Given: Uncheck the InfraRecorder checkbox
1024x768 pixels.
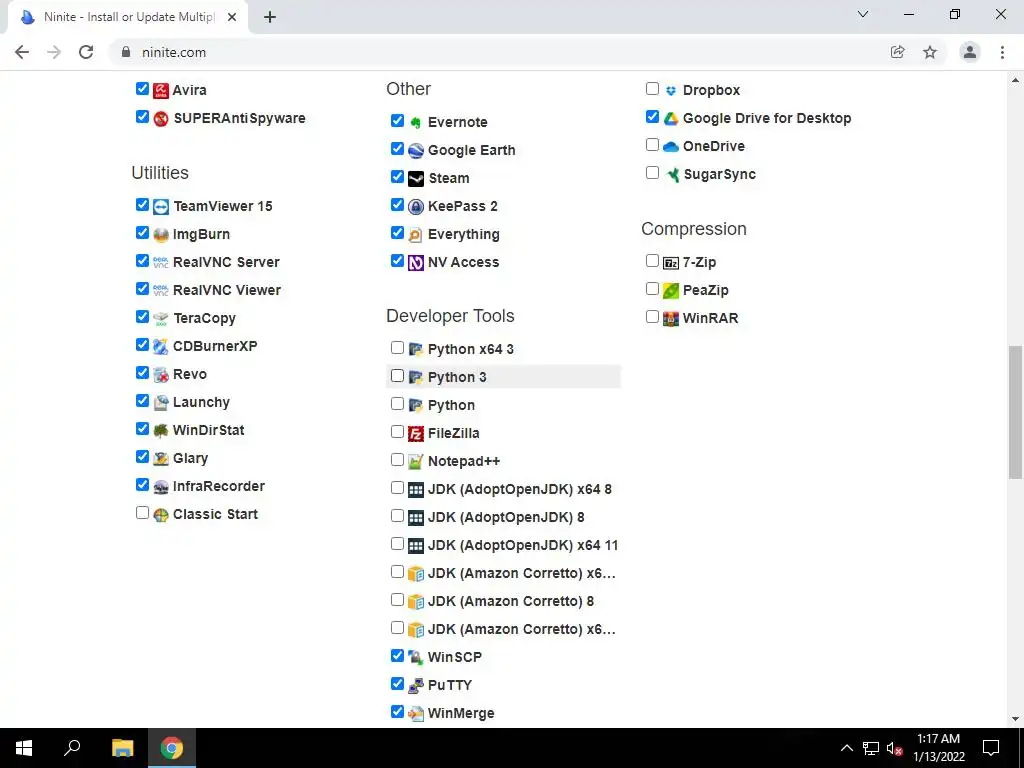Looking at the screenshot, I should (x=142, y=485).
